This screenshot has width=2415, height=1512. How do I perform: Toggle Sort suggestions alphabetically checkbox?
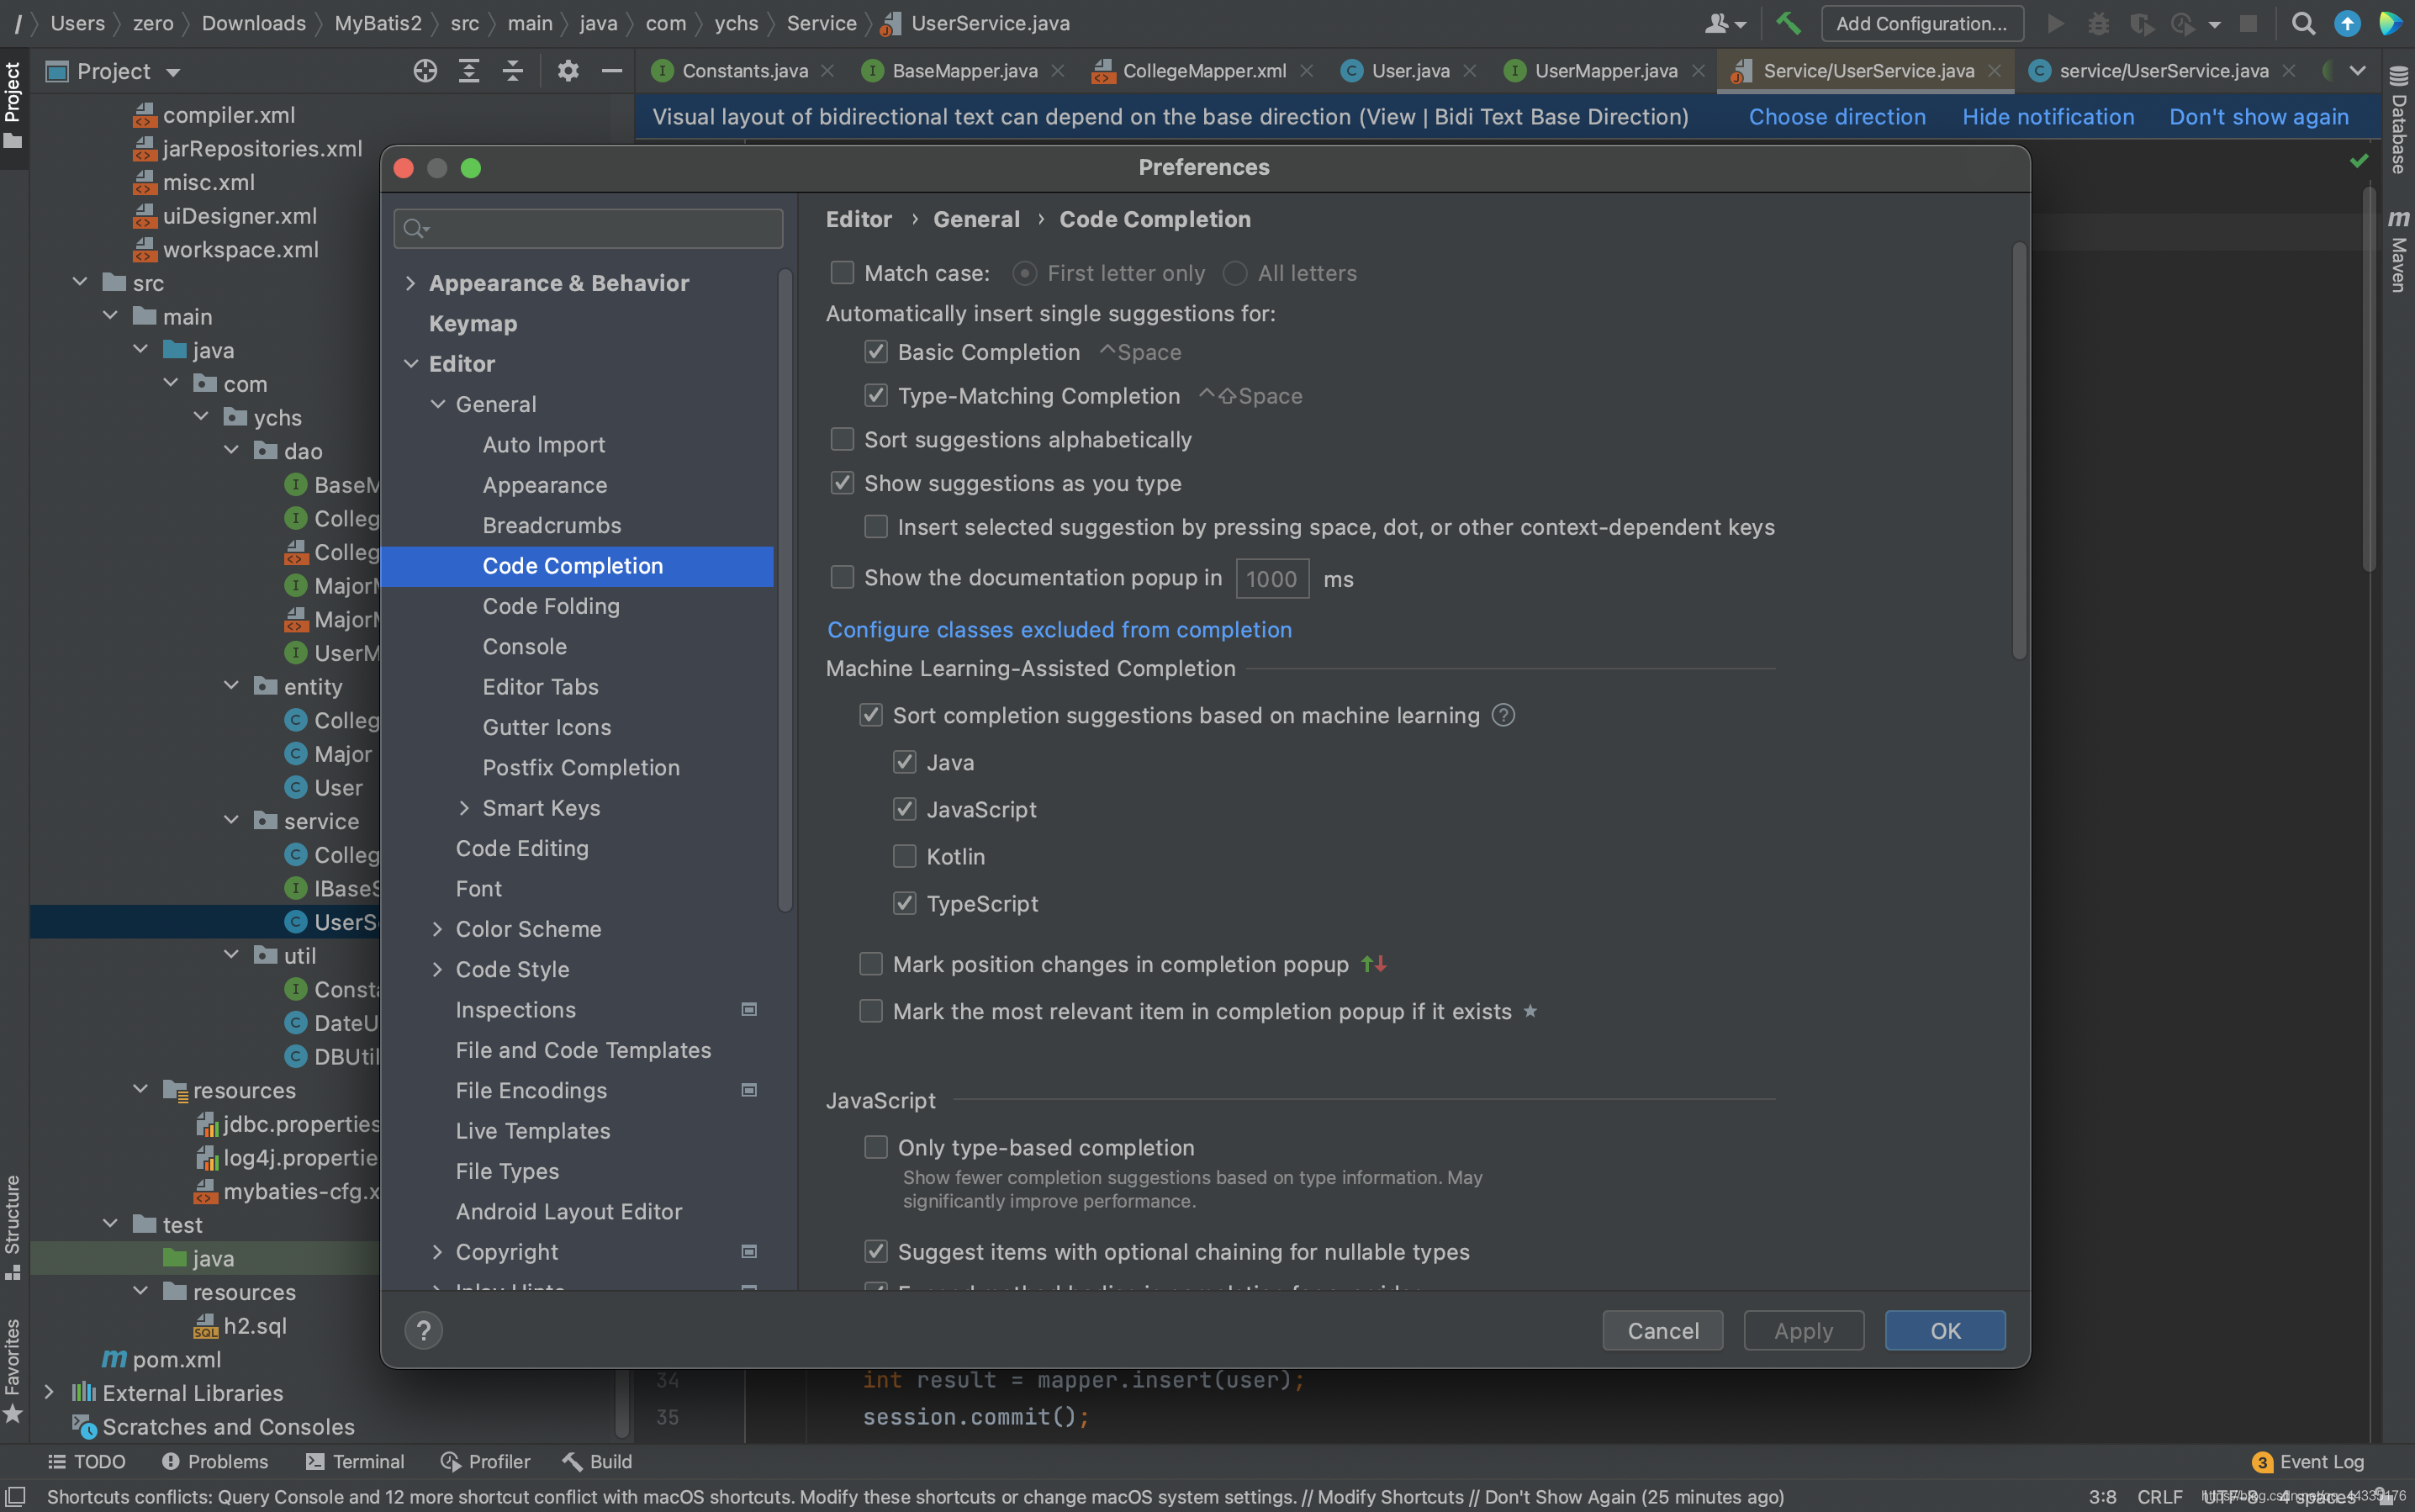click(x=842, y=440)
